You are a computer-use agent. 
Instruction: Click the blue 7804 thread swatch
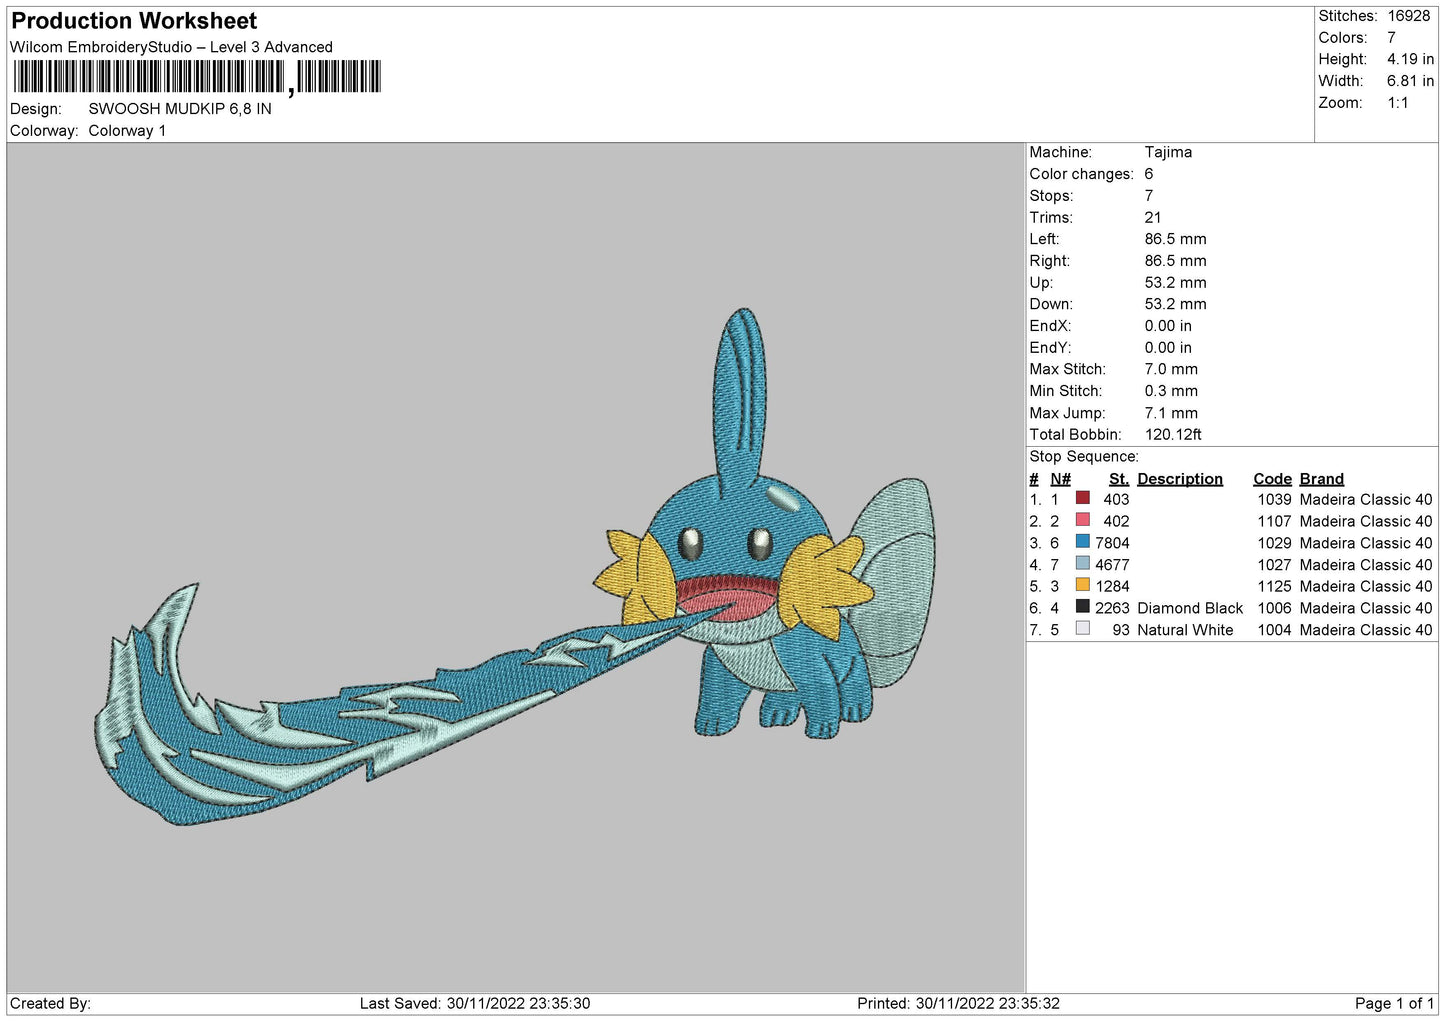coord(1082,542)
